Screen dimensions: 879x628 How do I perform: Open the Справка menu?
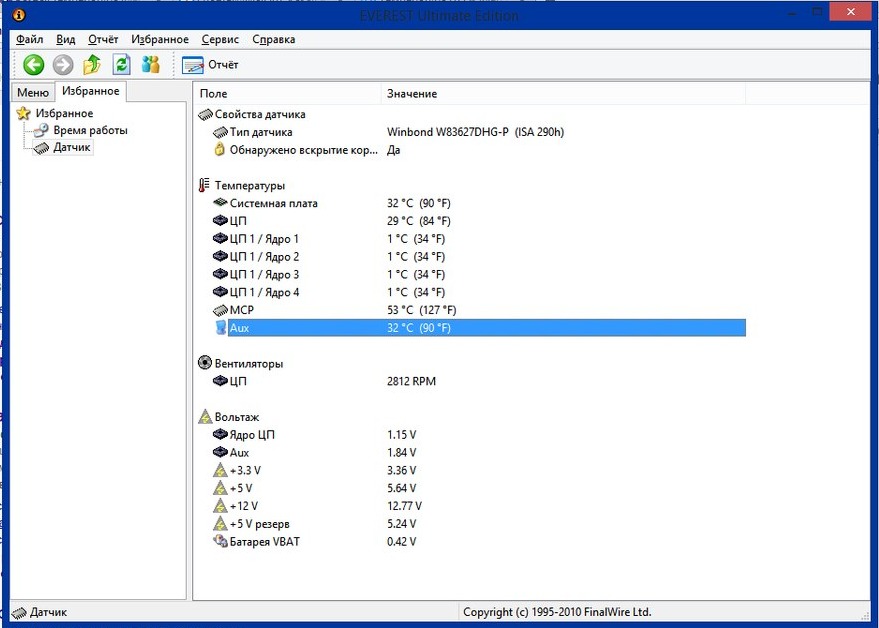tap(273, 40)
